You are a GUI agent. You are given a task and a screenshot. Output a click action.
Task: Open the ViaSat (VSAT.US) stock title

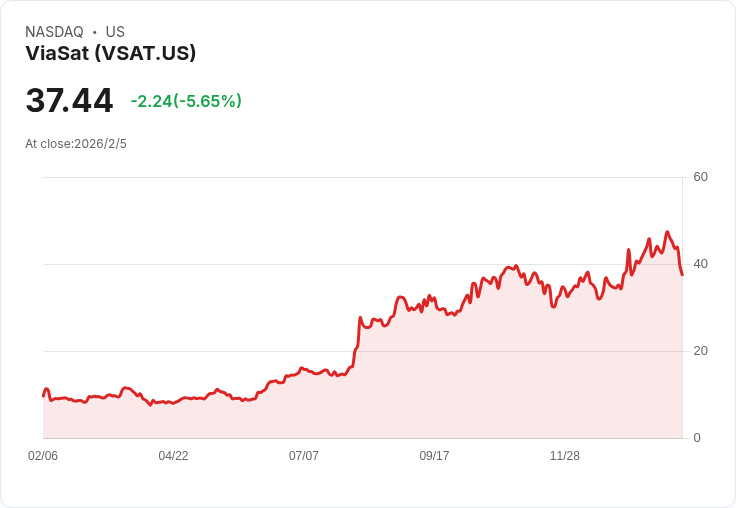pyautogui.click(x=110, y=53)
